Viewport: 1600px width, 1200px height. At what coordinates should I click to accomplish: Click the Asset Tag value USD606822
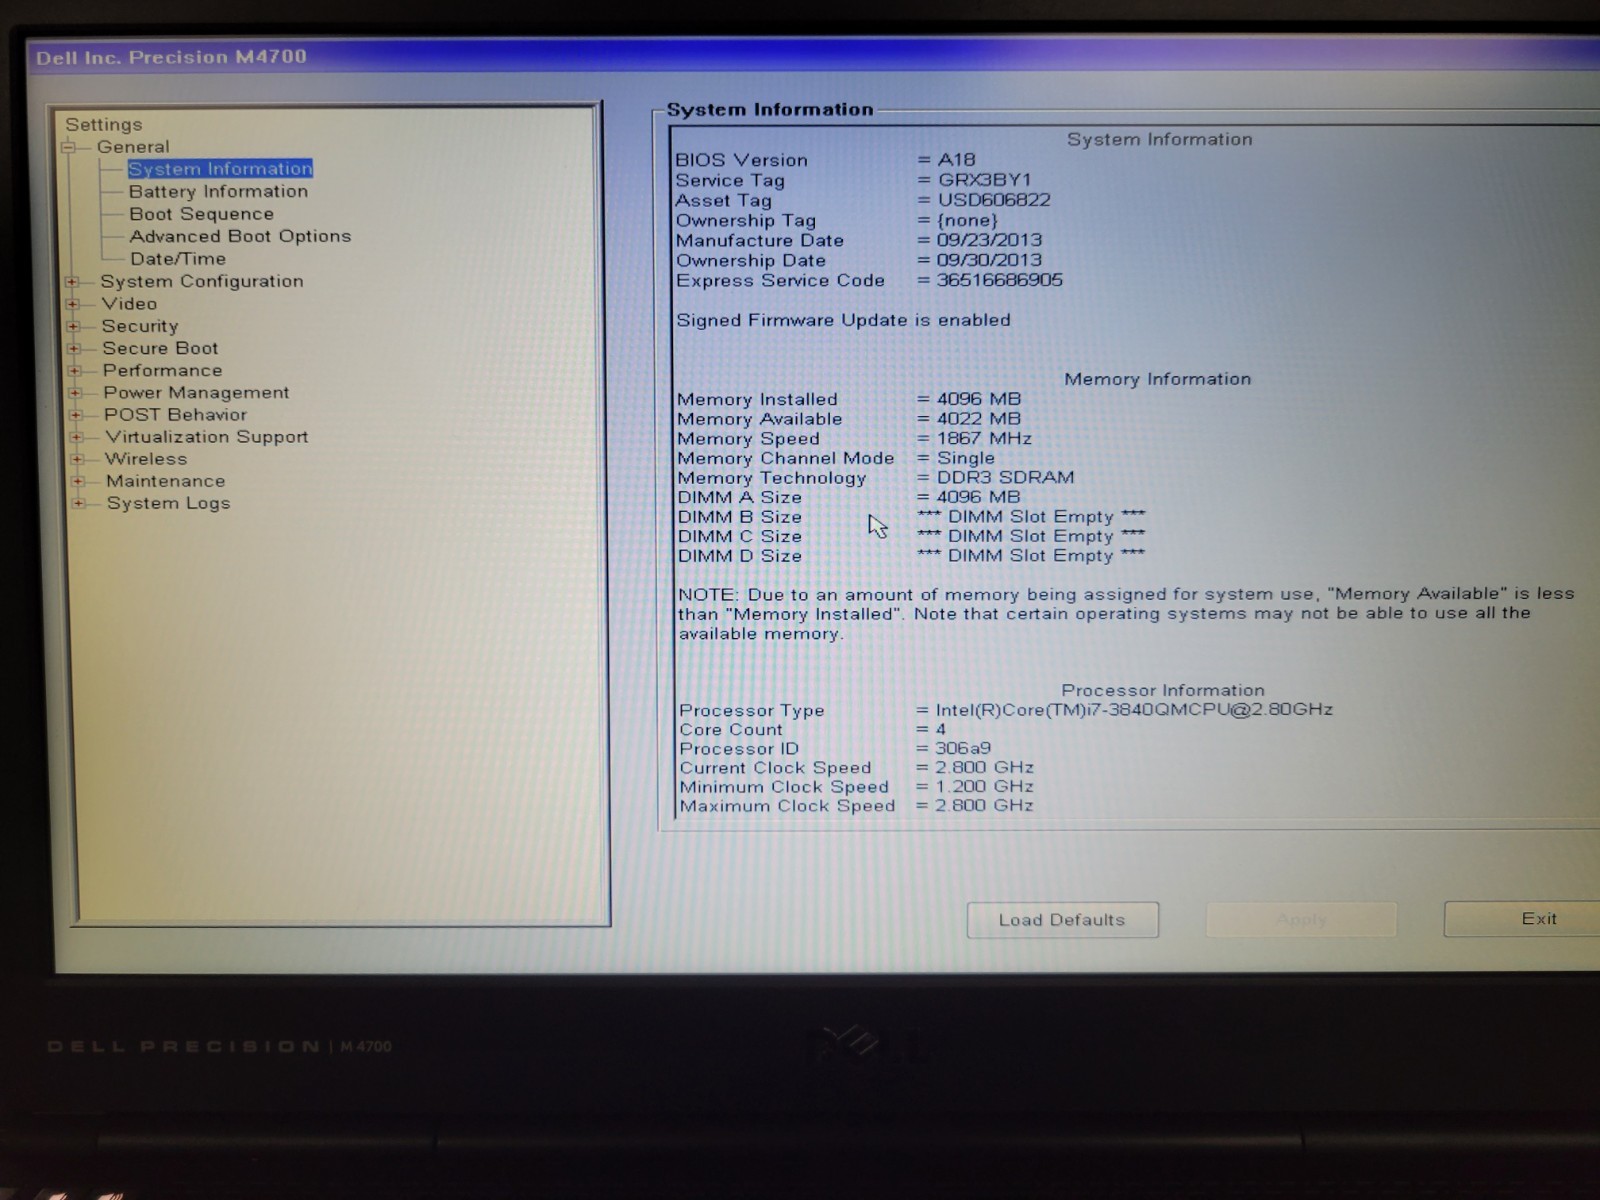pos(994,200)
